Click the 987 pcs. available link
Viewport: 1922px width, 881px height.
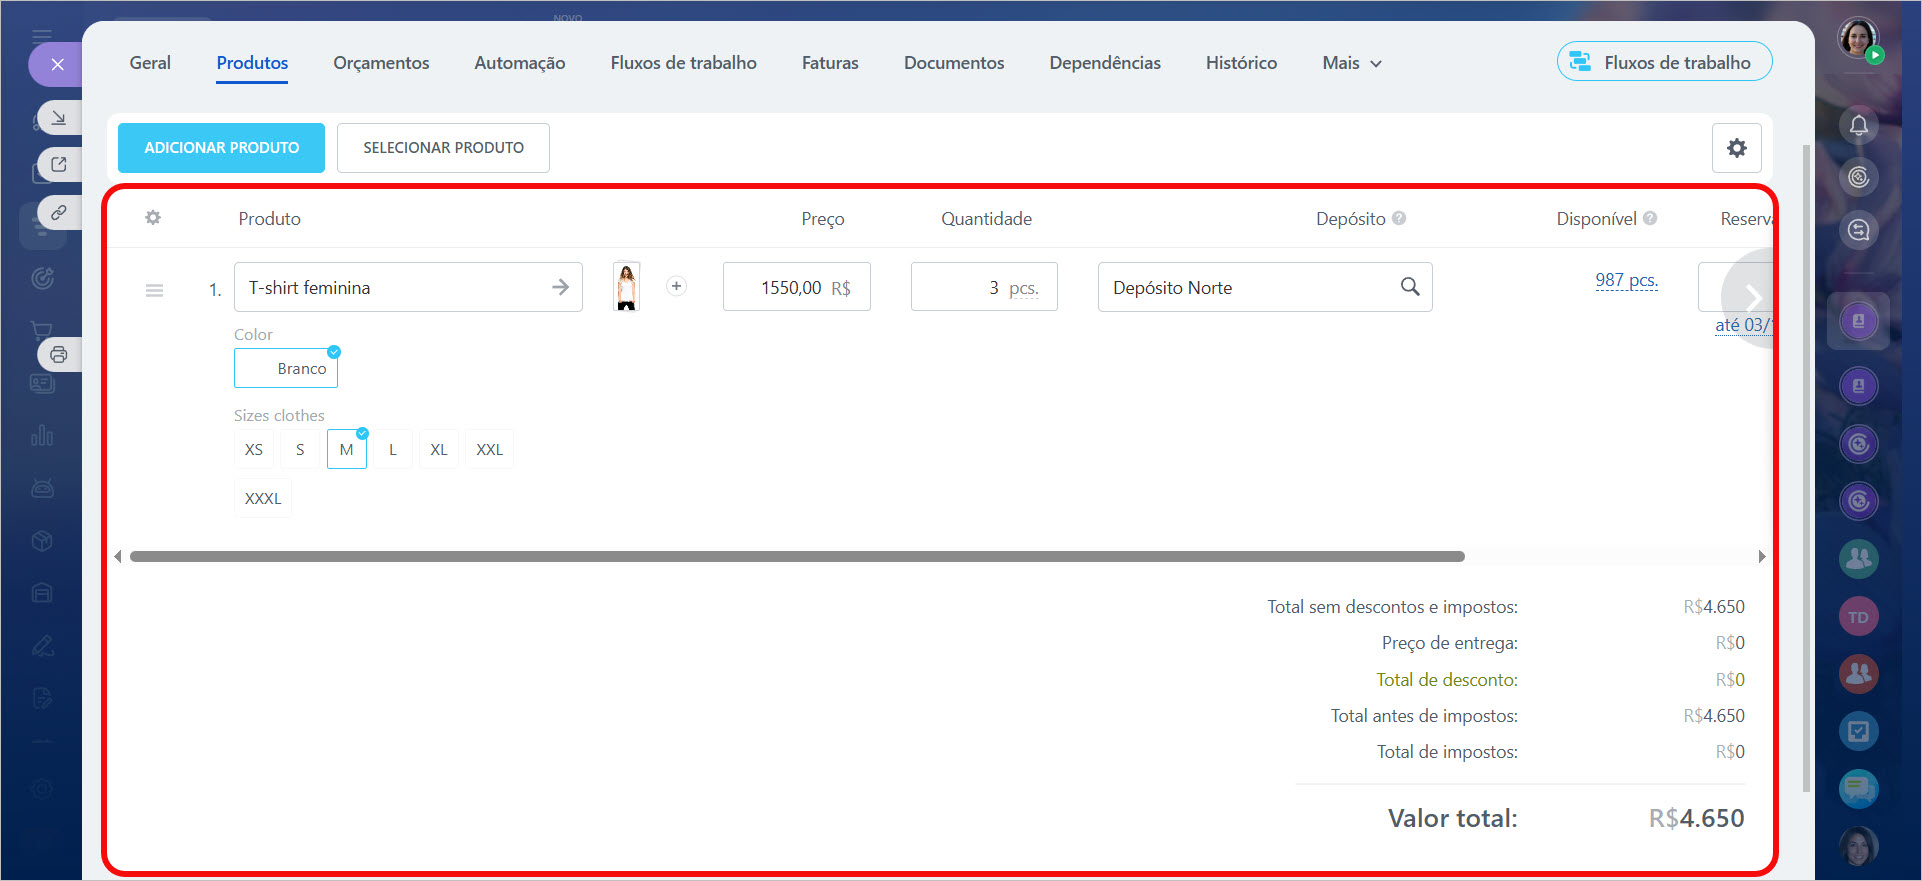pos(1626,280)
